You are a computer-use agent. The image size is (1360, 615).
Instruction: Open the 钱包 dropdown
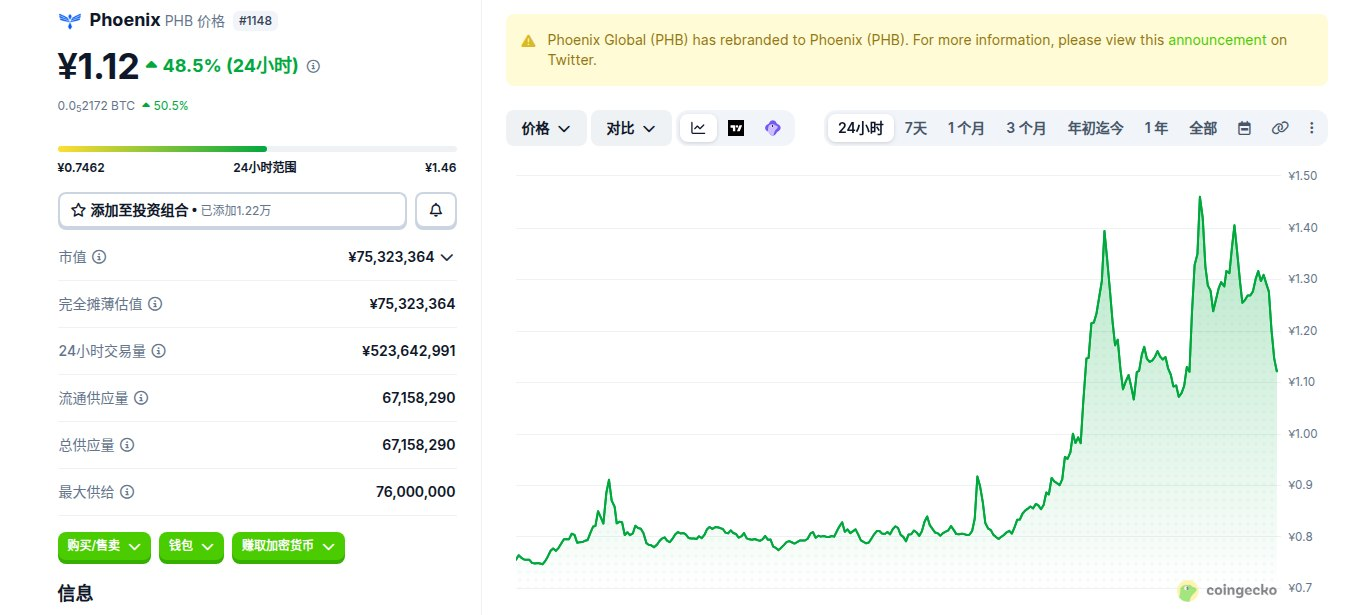192,546
